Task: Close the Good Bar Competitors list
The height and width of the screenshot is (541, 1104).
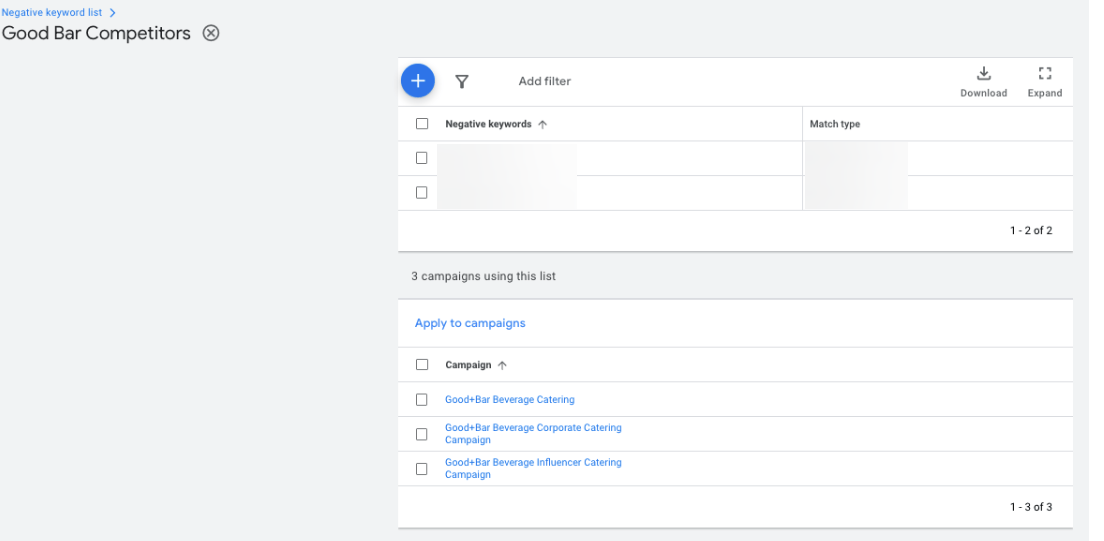Action: (211, 33)
